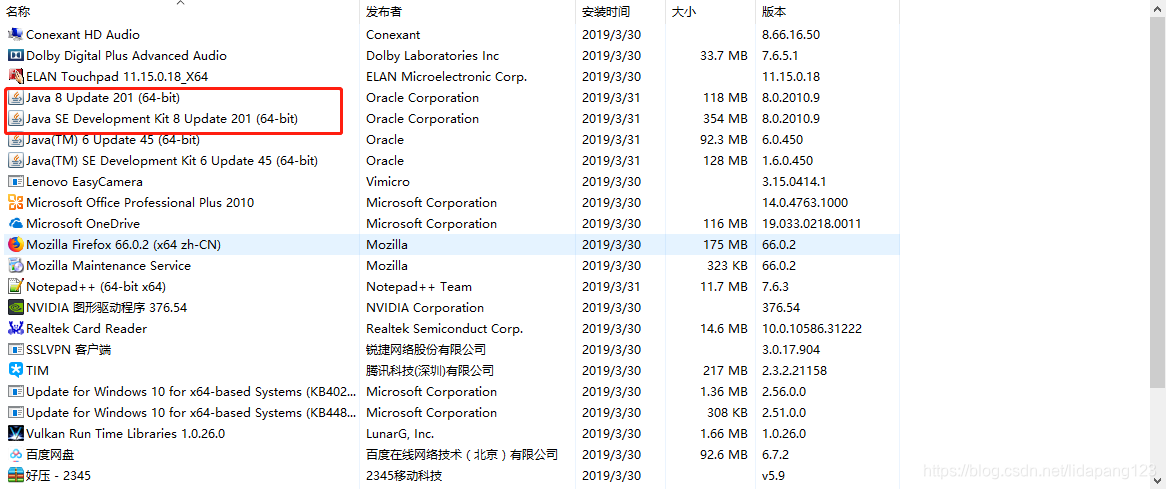
Task: Click publisher ELAN Microelectronic Corp.
Action: click(446, 77)
